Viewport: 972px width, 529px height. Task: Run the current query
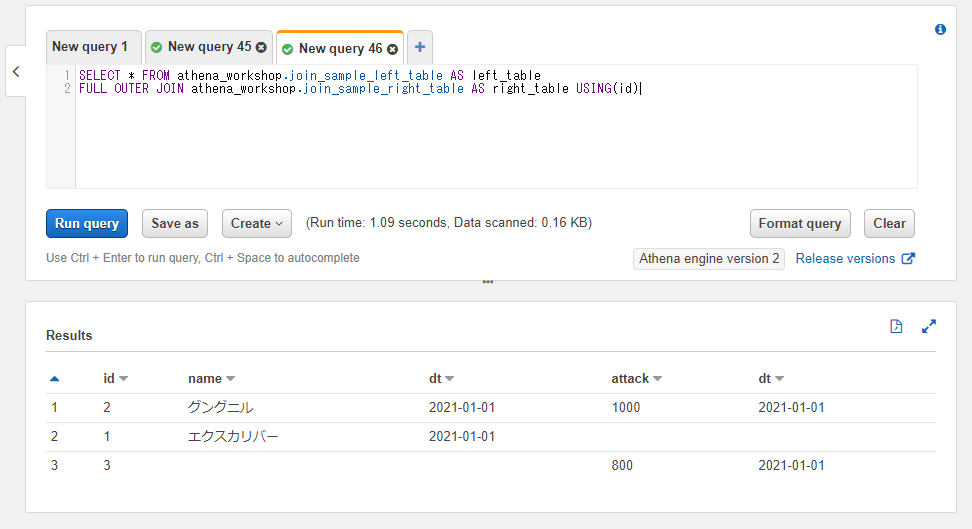coord(87,223)
